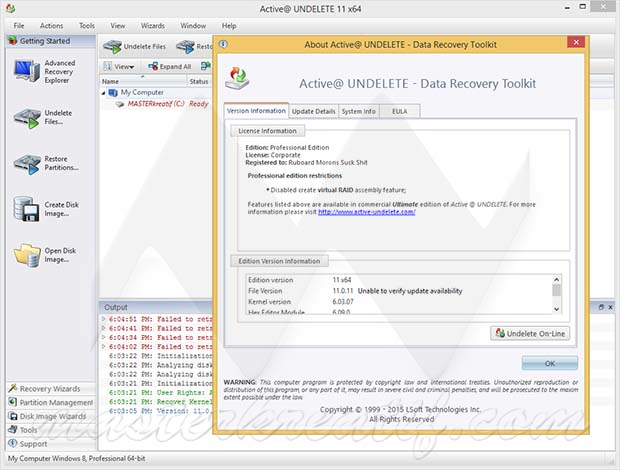The image size is (620, 470).
Task: Sort by Name column header
Action: [x=143, y=81]
